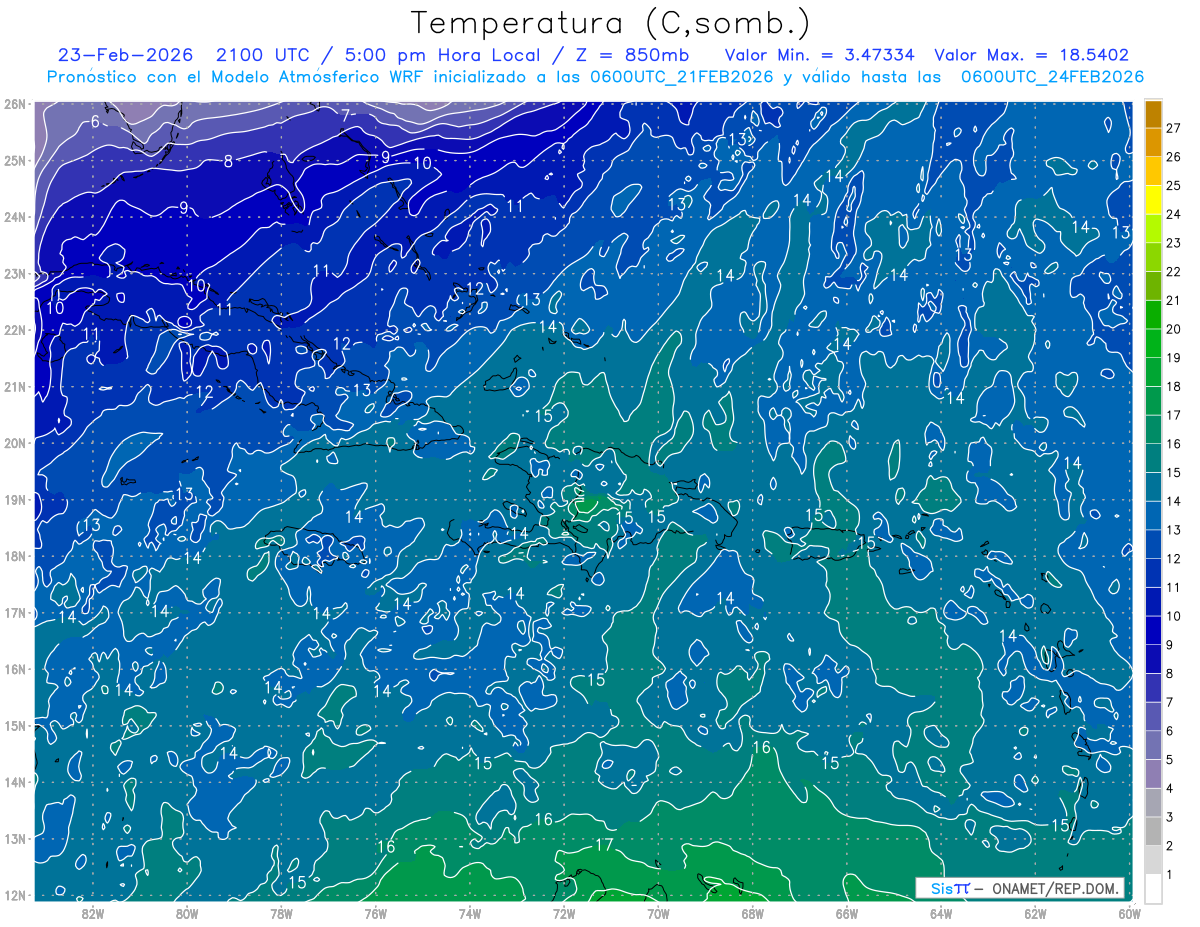1200x927 pixels.
Task: Click the "20N" latitude axis label
Action: pos(14,443)
